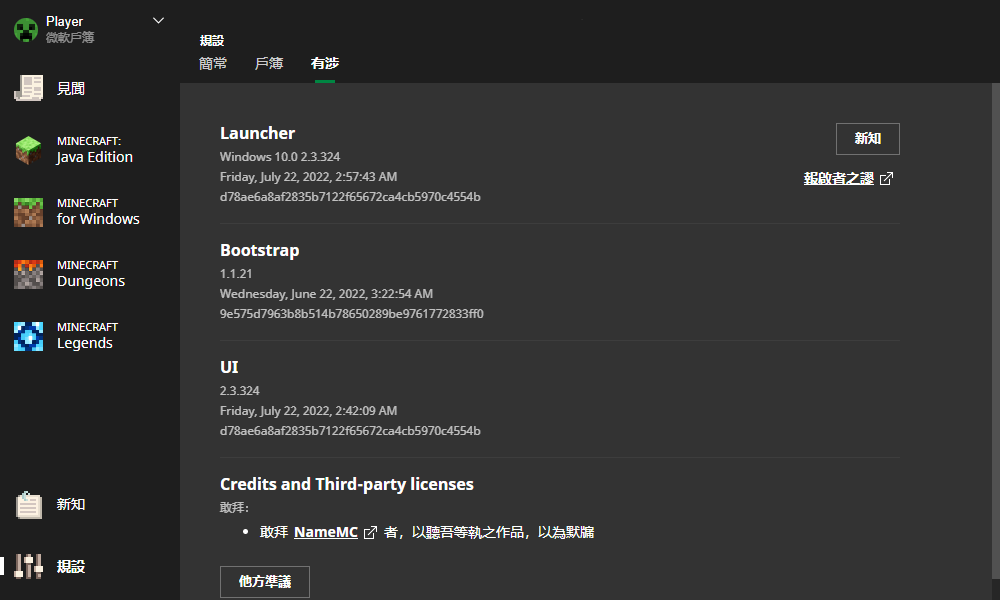Select the Java Edition grass block icon
Image resolution: width=1000 pixels, height=600 pixels.
coord(29,150)
